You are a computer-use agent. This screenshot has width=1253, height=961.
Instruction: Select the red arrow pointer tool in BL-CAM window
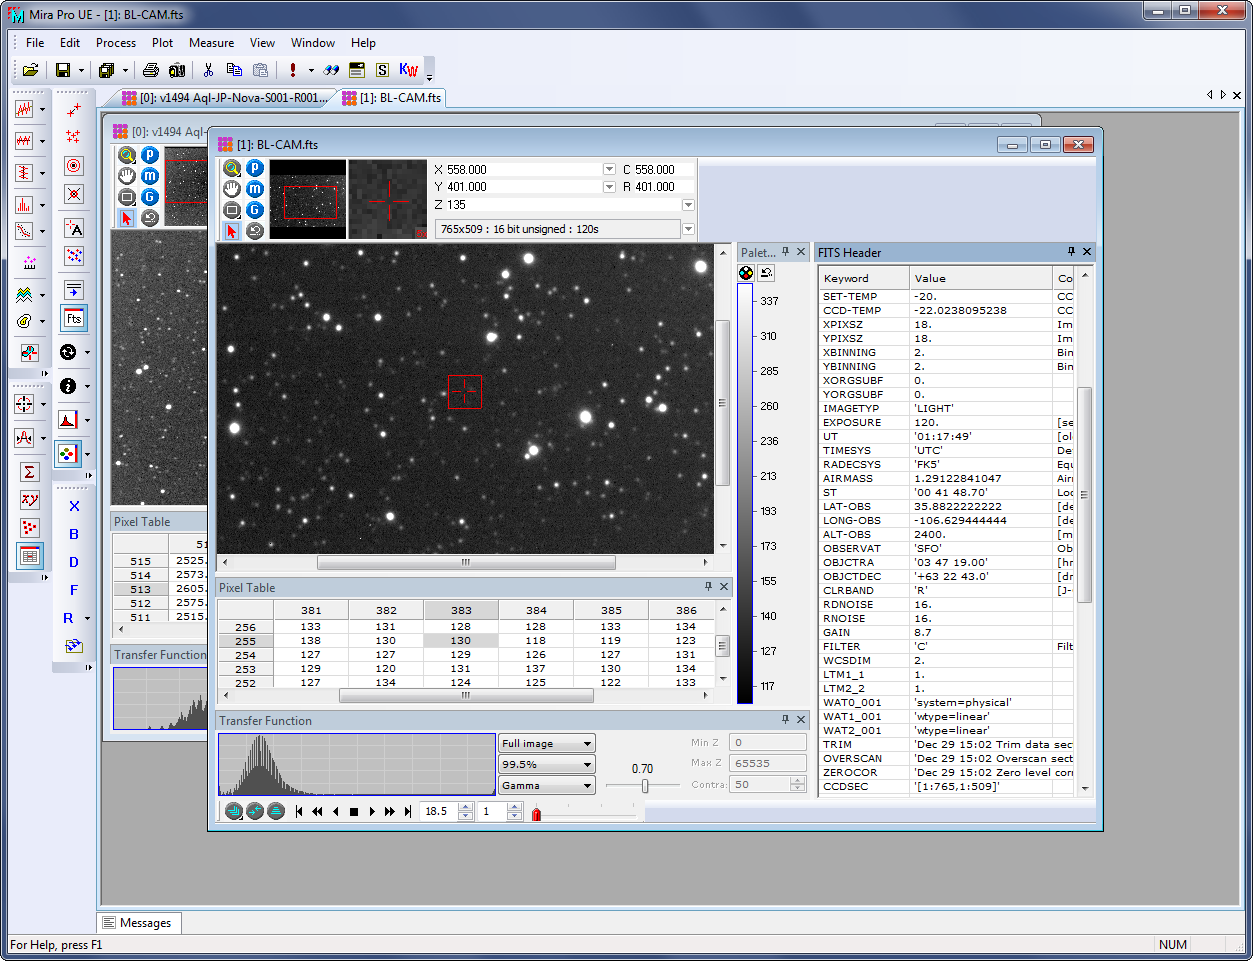click(232, 231)
